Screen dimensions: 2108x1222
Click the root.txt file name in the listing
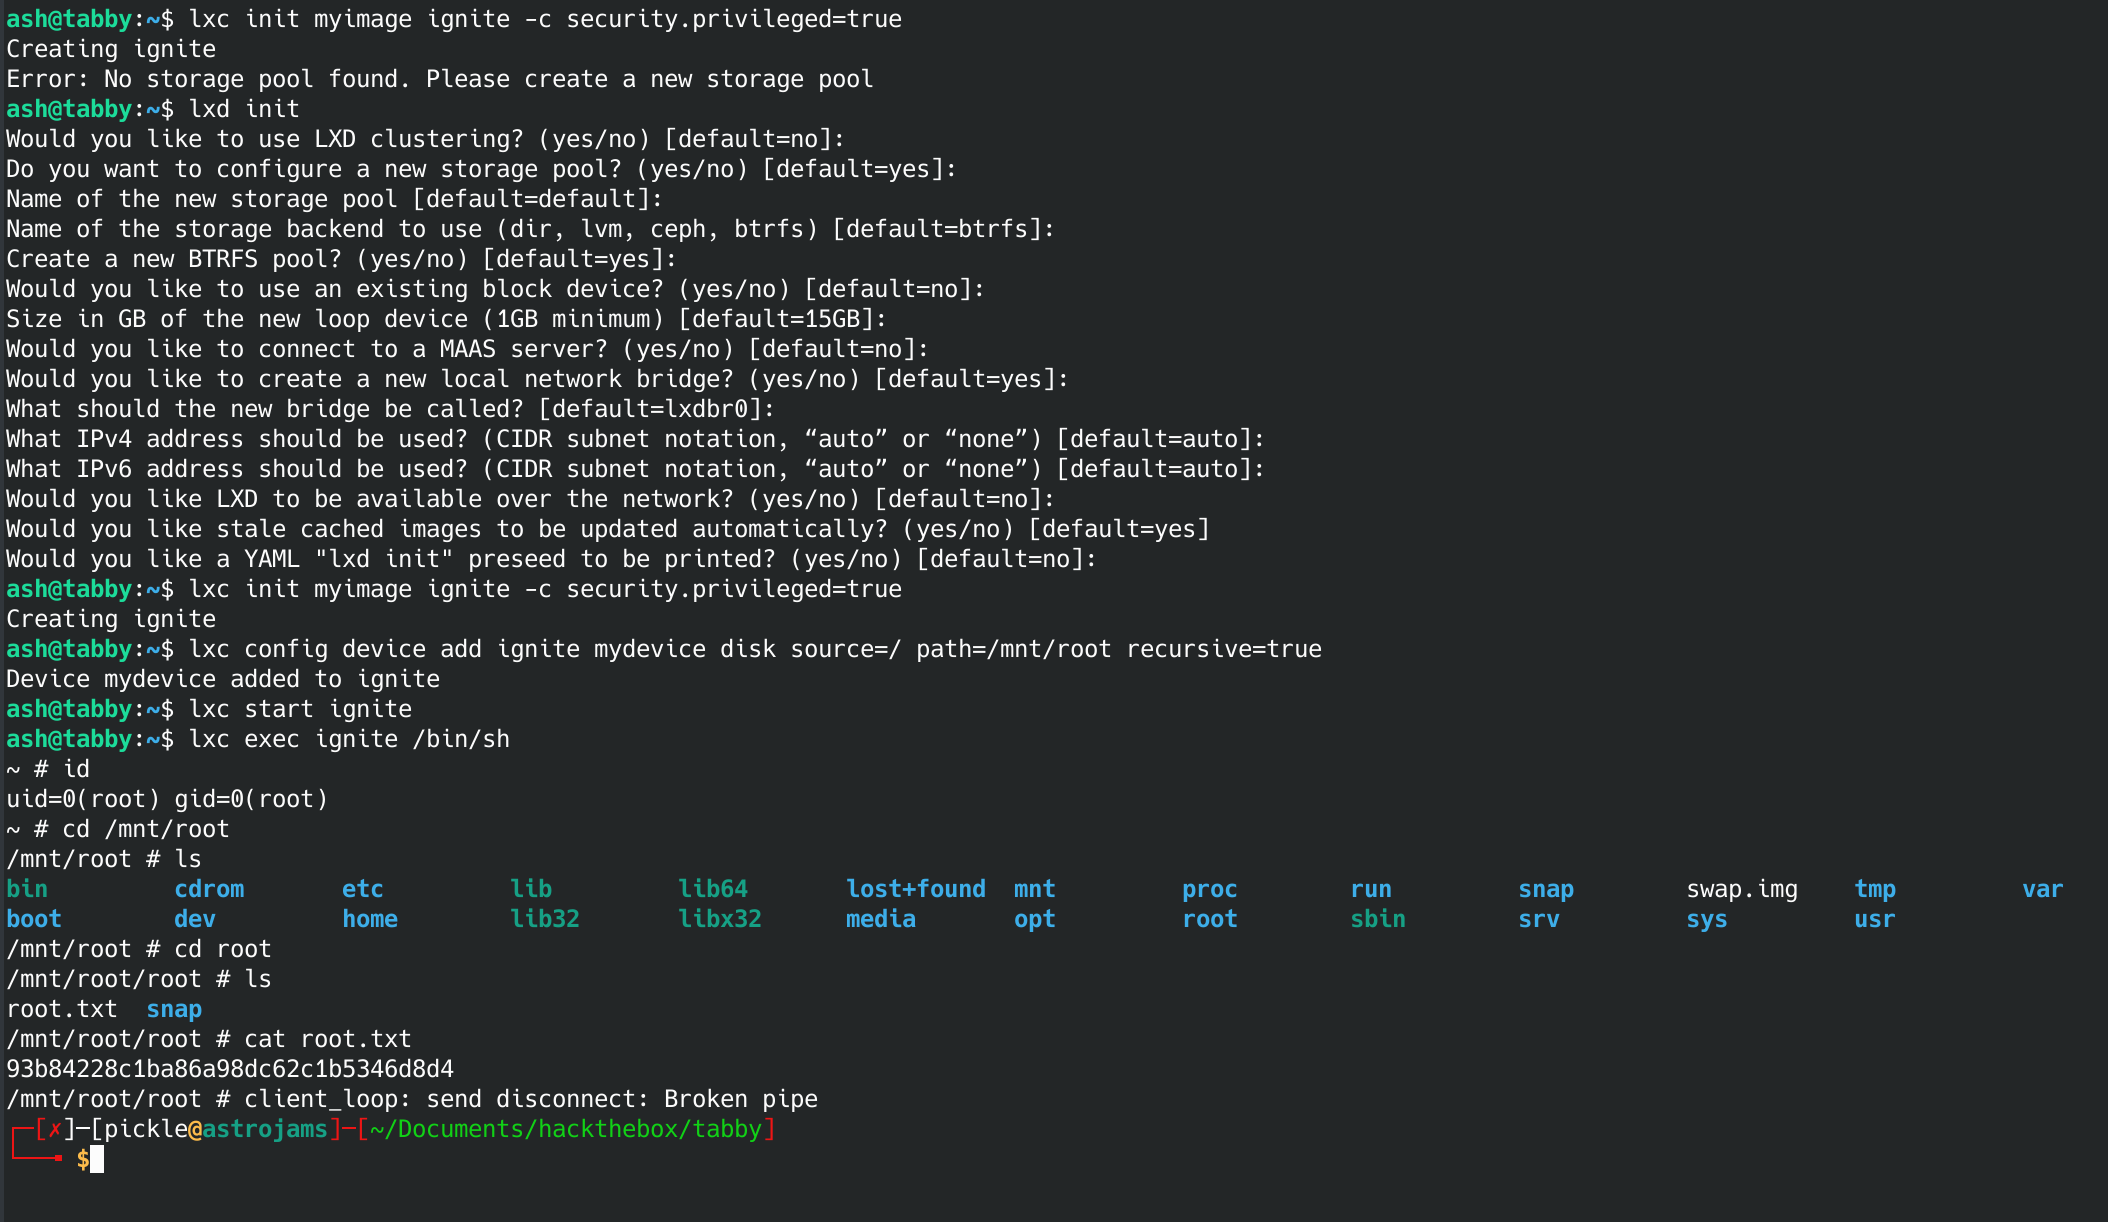coord(61,1009)
